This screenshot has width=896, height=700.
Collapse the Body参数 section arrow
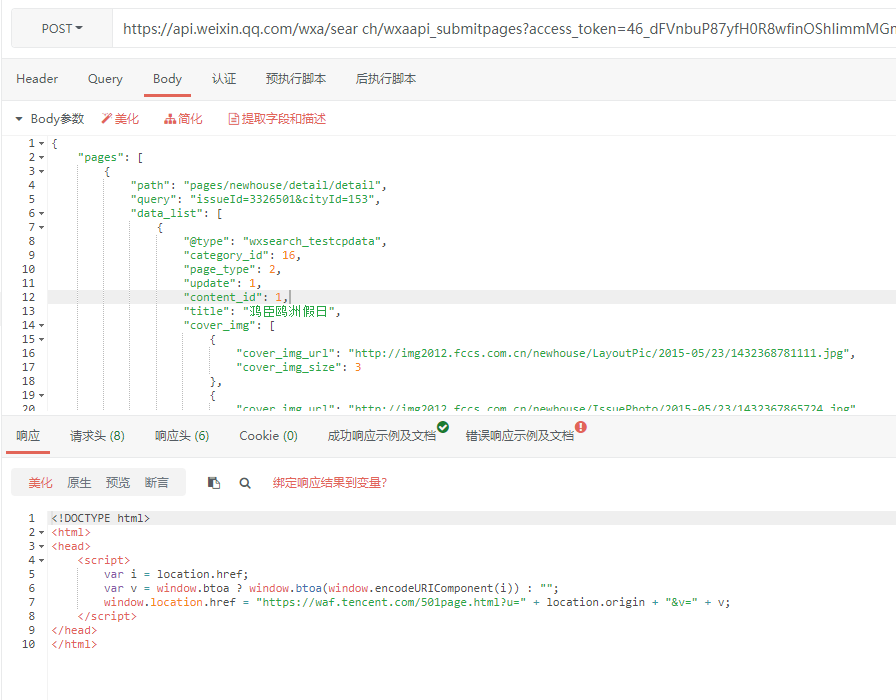point(19,119)
